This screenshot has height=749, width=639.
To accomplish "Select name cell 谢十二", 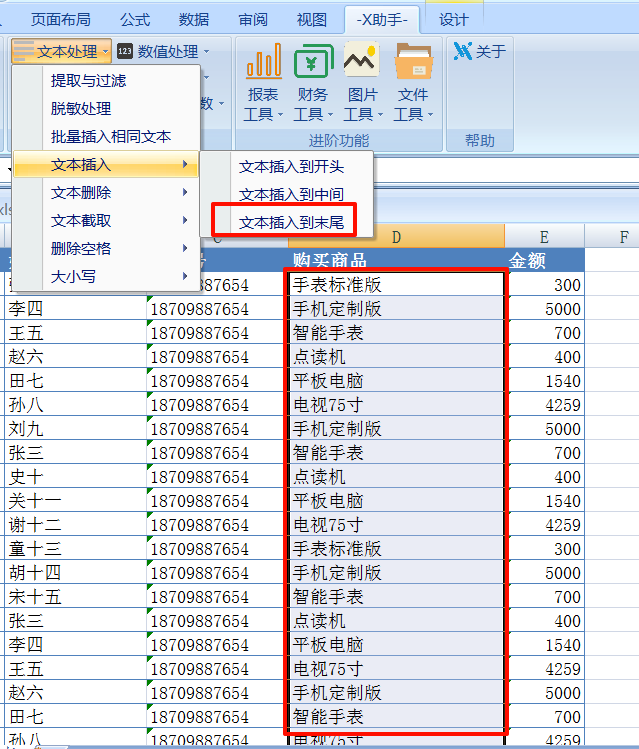I will point(75,524).
